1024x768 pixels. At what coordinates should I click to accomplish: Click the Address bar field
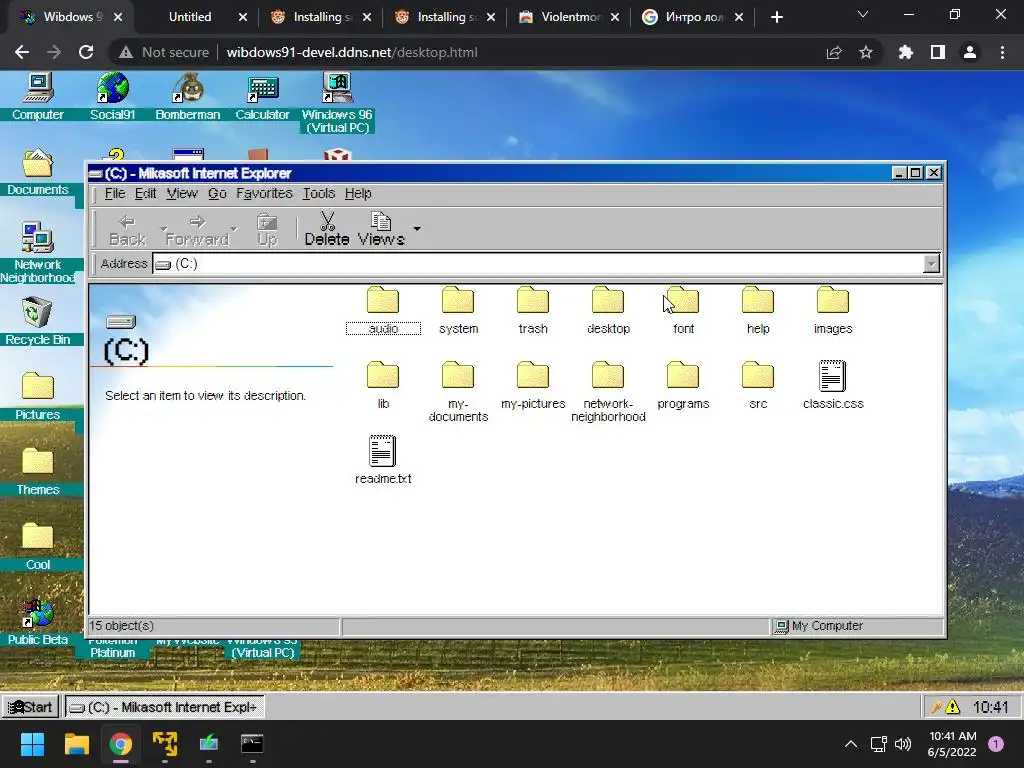[538, 264]
